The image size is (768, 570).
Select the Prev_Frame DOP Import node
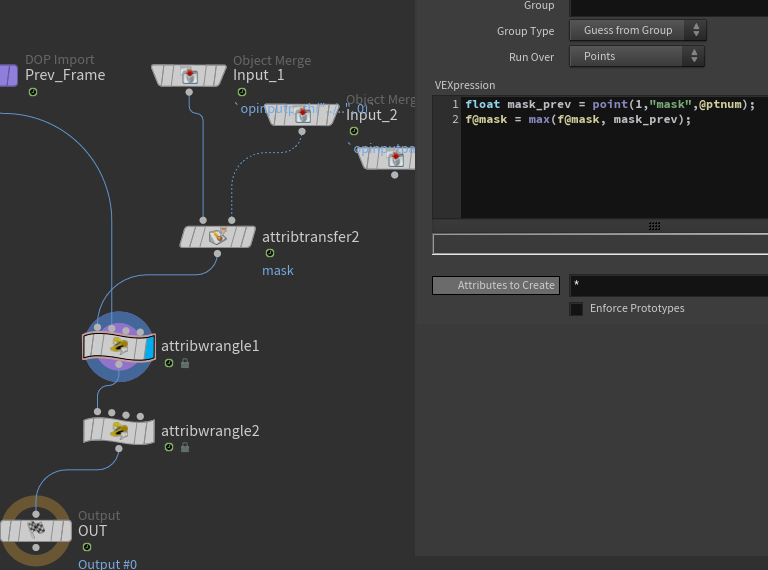(8, 75)
